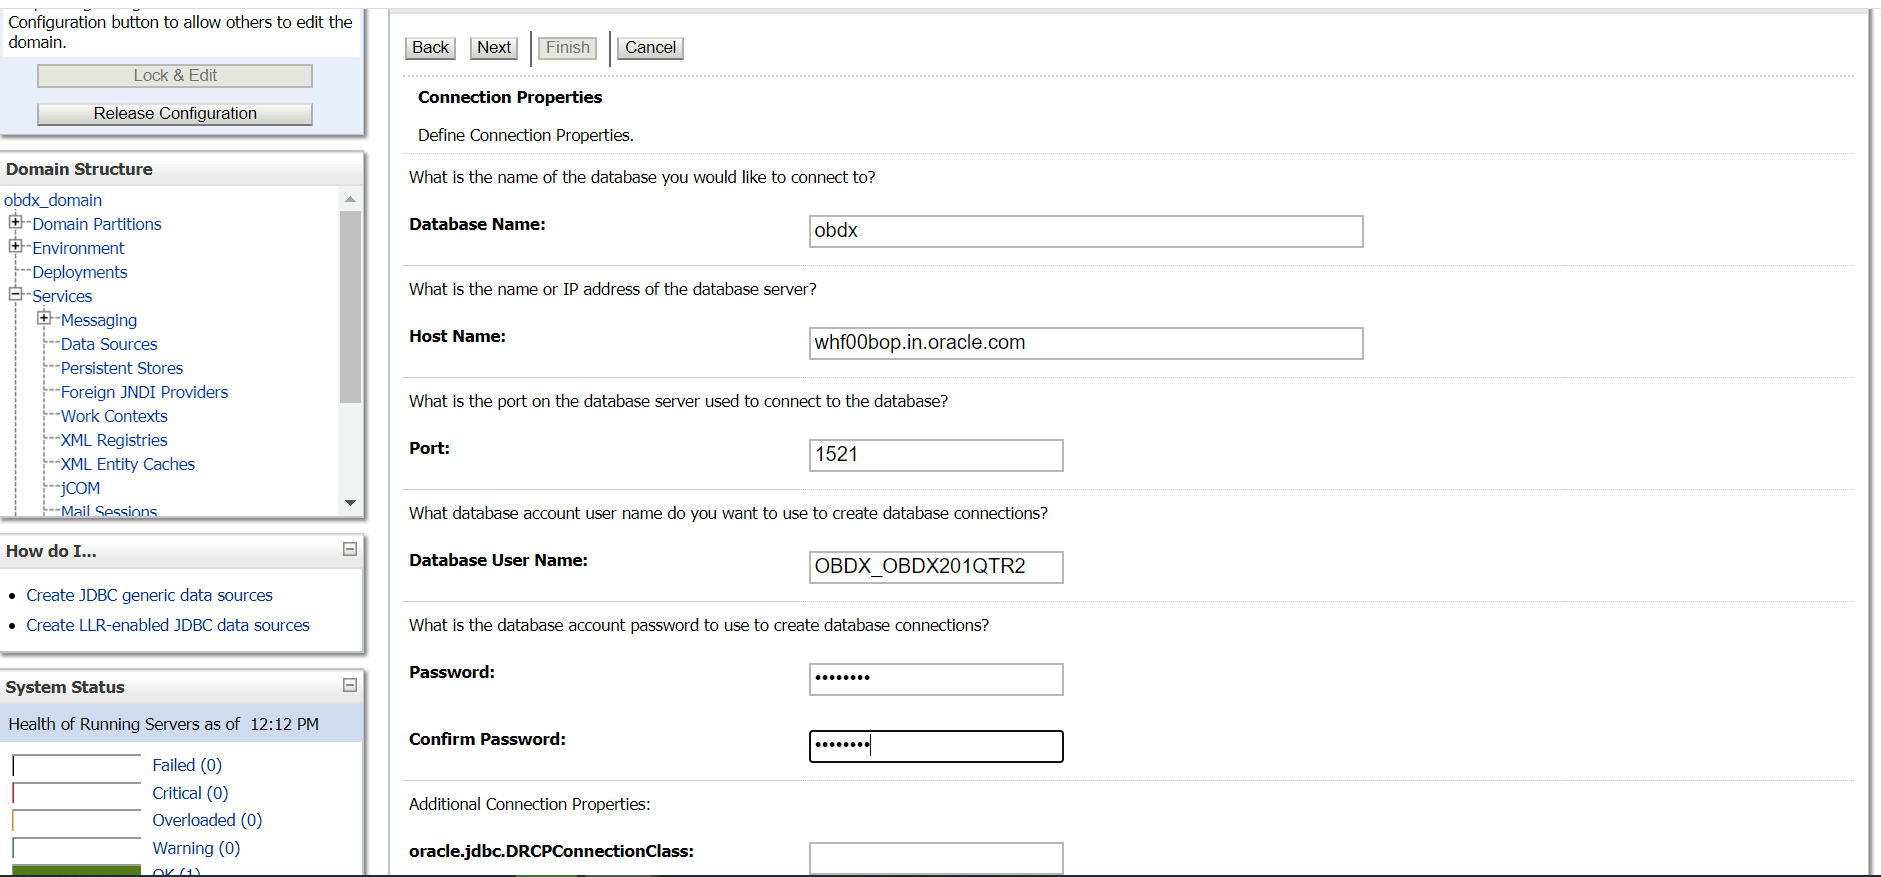The image size is (1881, 877).
Task: Click the Next button
Action: [x=493, y=47]
